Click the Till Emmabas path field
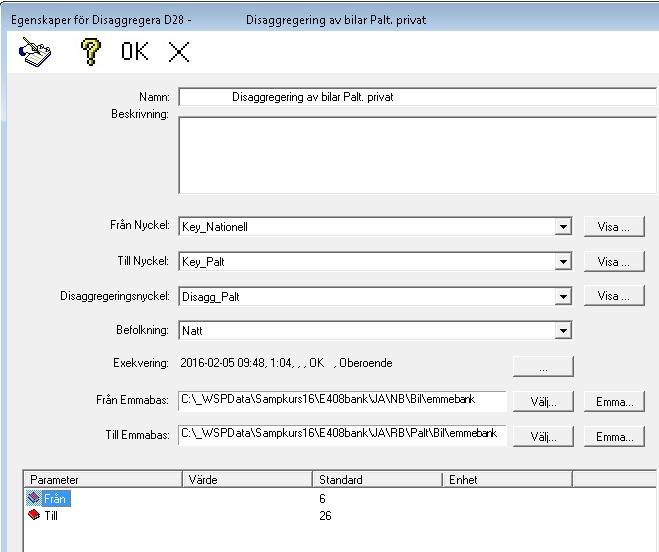 click(x=342, y=435)
